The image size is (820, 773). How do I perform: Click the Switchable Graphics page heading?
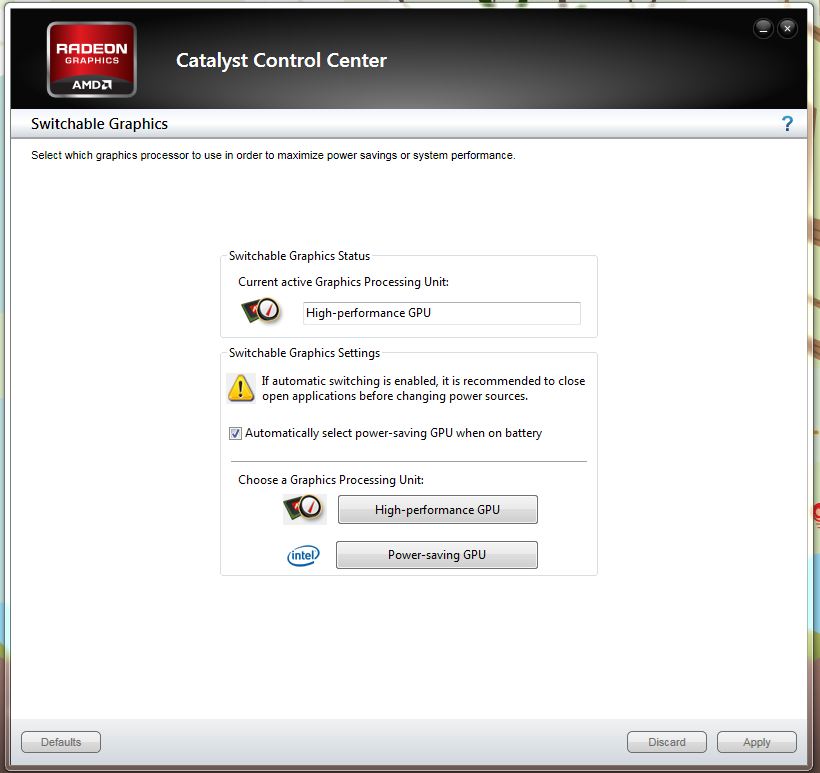[x=99, y=124]
